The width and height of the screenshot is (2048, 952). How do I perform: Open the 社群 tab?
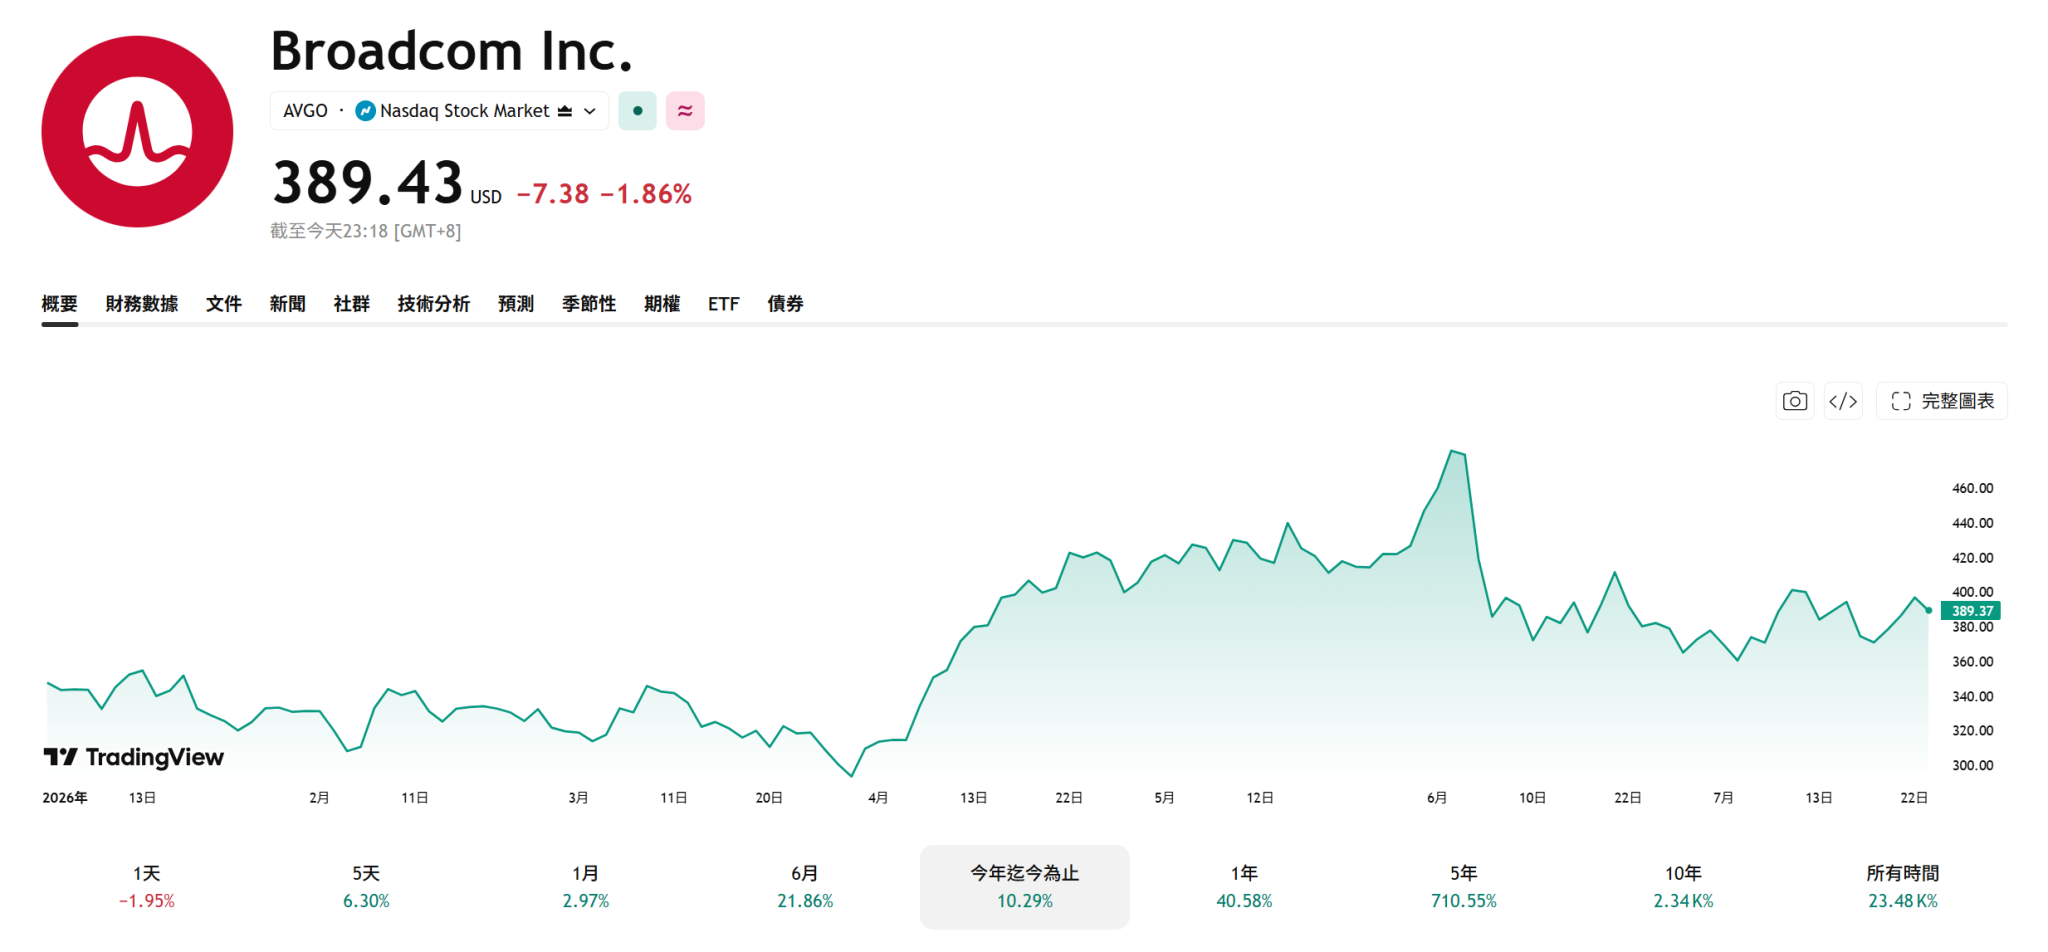click(x=352, y=303)
